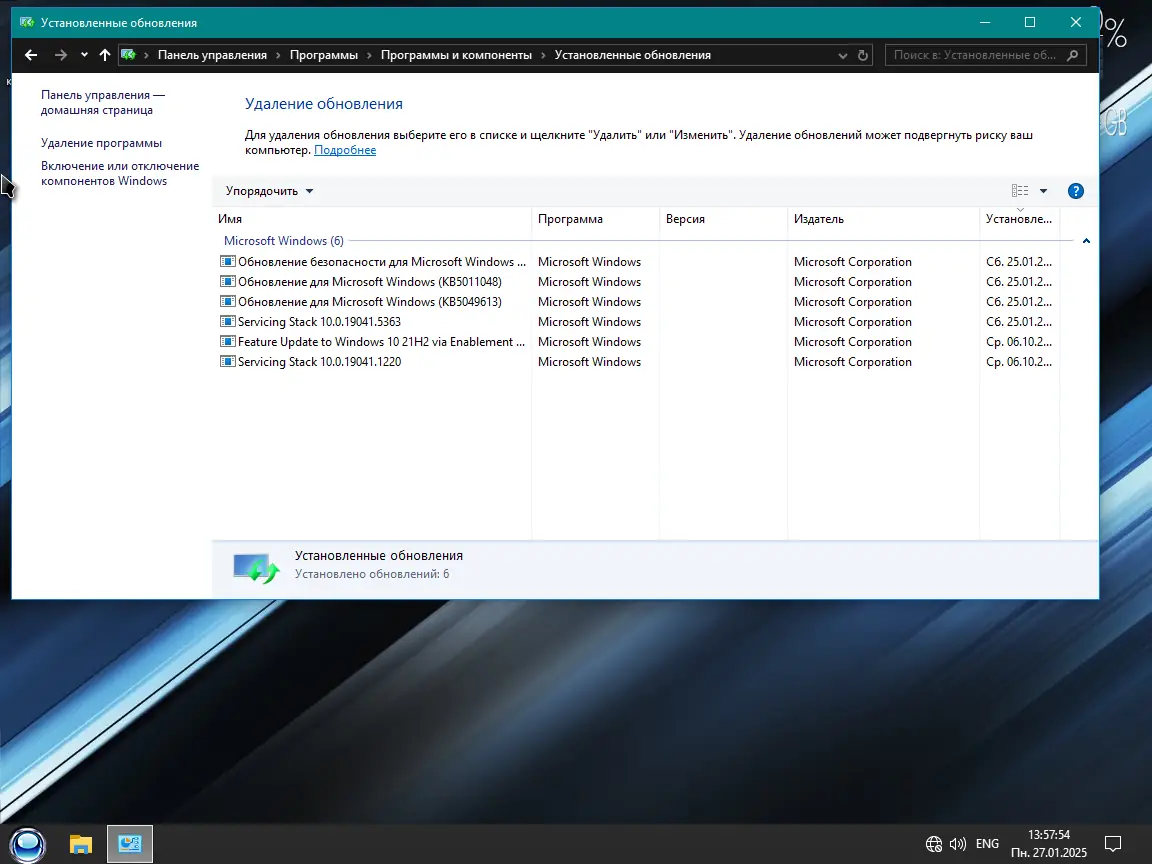Collapse the "Microsoft Windows (6)" group arrow
The width and height of the screenshot is (1152, 864).
coord(1086,241)
